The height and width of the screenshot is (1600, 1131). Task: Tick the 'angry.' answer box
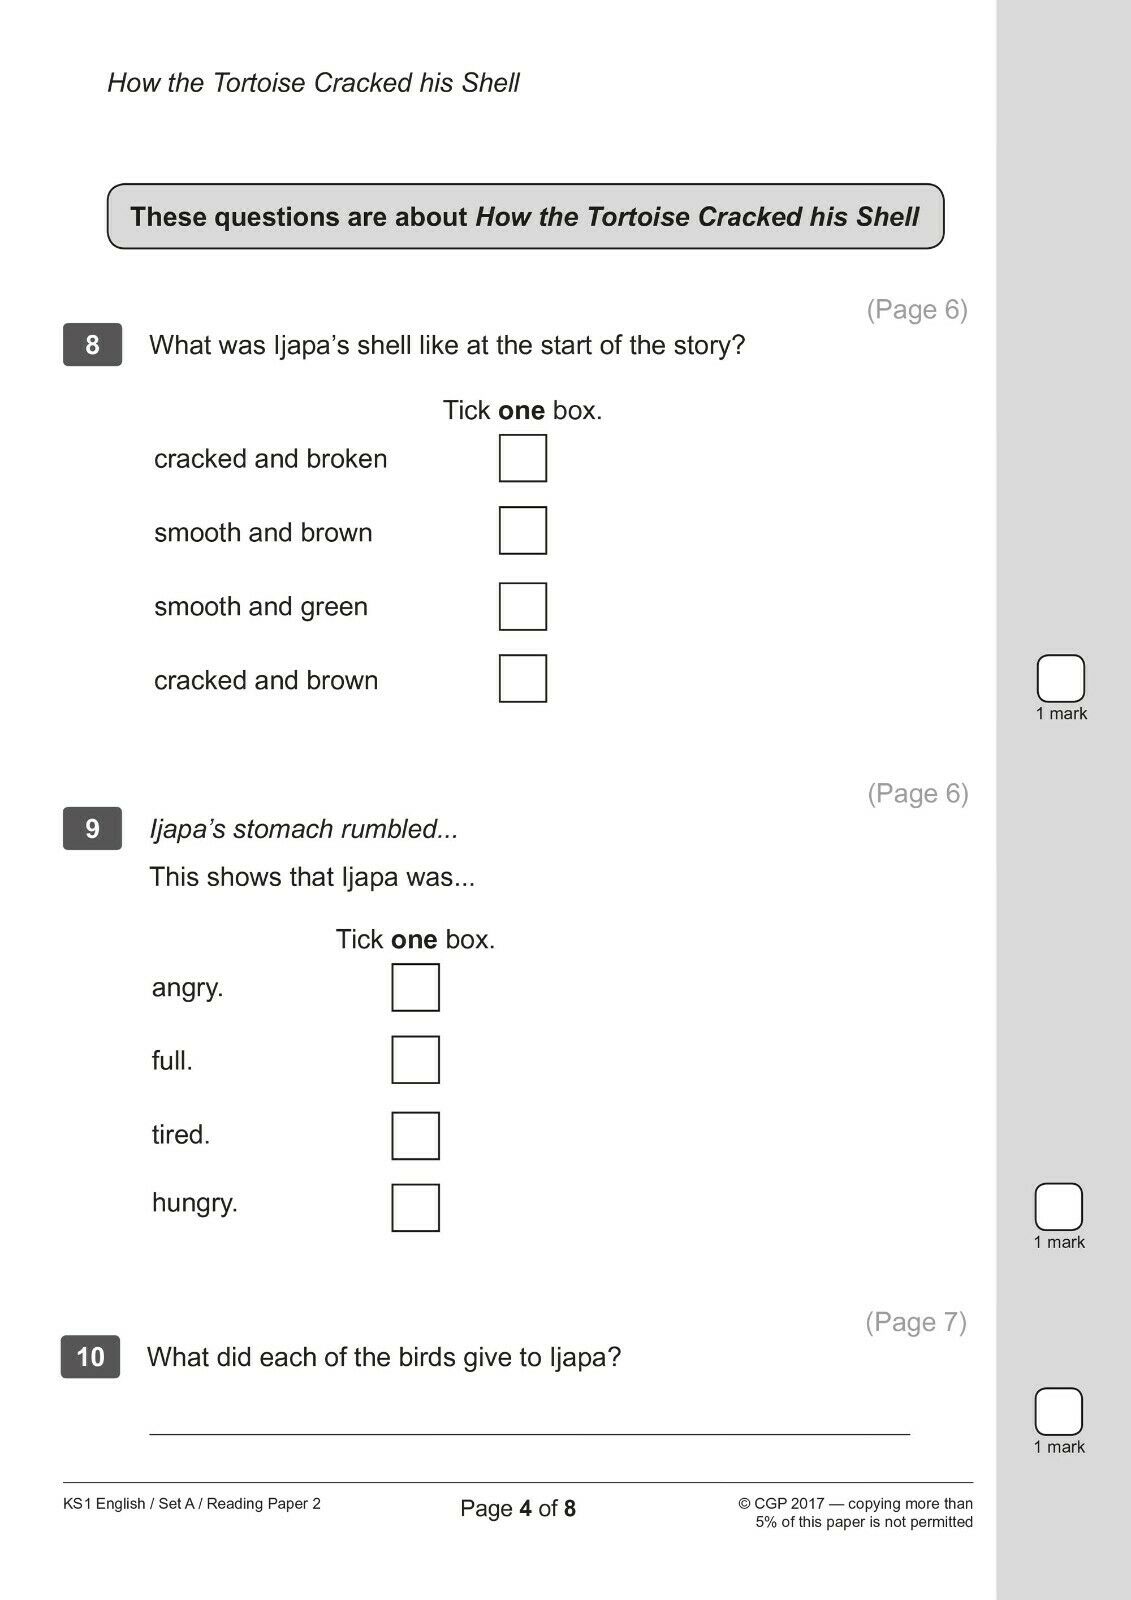click(416, 988)
